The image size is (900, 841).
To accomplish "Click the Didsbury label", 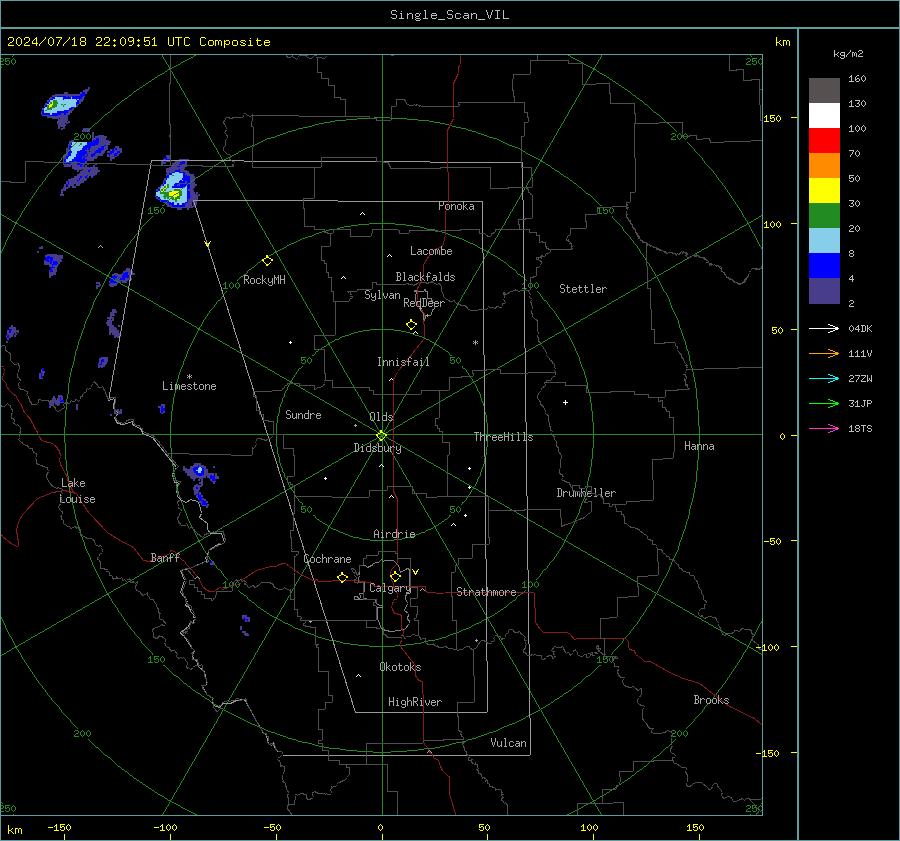I will [x=378, y=448].
